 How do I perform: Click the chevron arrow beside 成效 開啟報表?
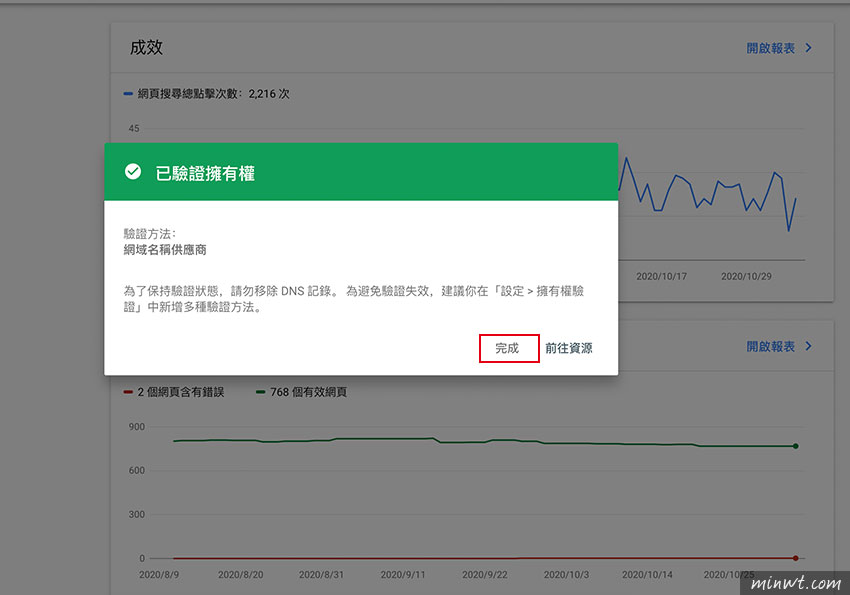tap(809, 48)
